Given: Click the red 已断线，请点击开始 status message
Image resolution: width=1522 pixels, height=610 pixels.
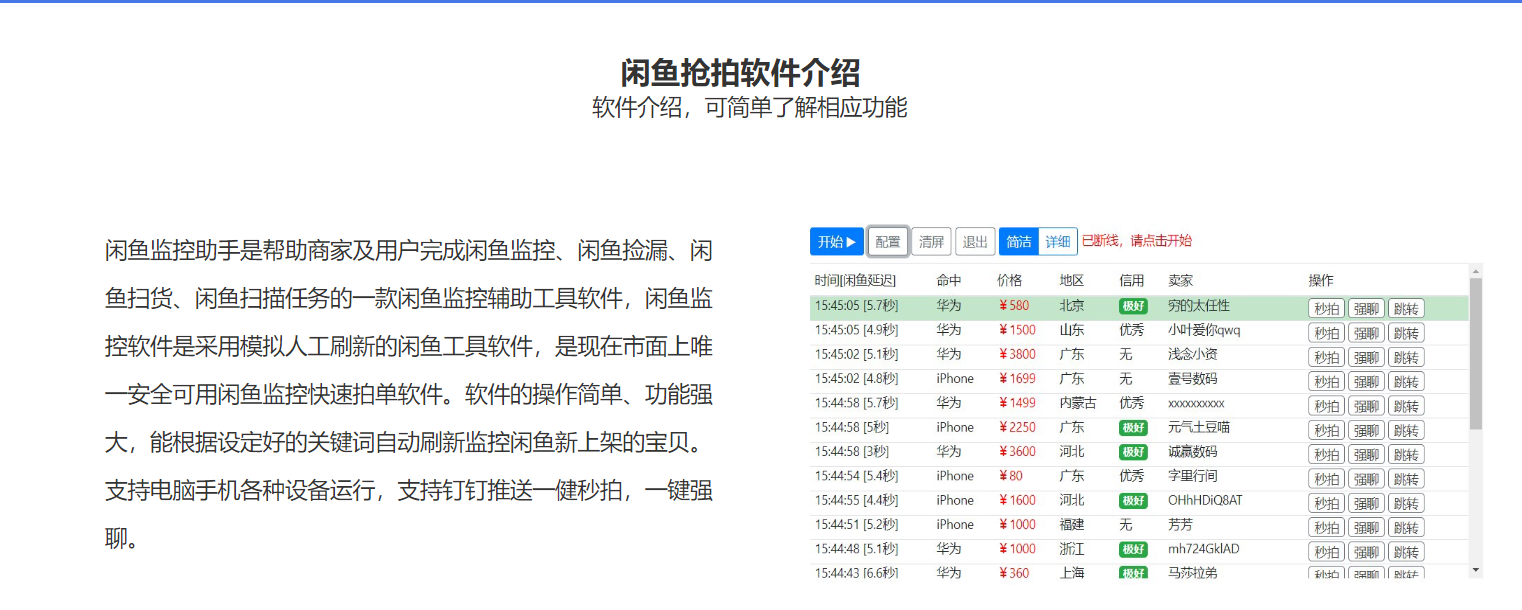Looking at the screenshot, I should (x=1137, y=241).
